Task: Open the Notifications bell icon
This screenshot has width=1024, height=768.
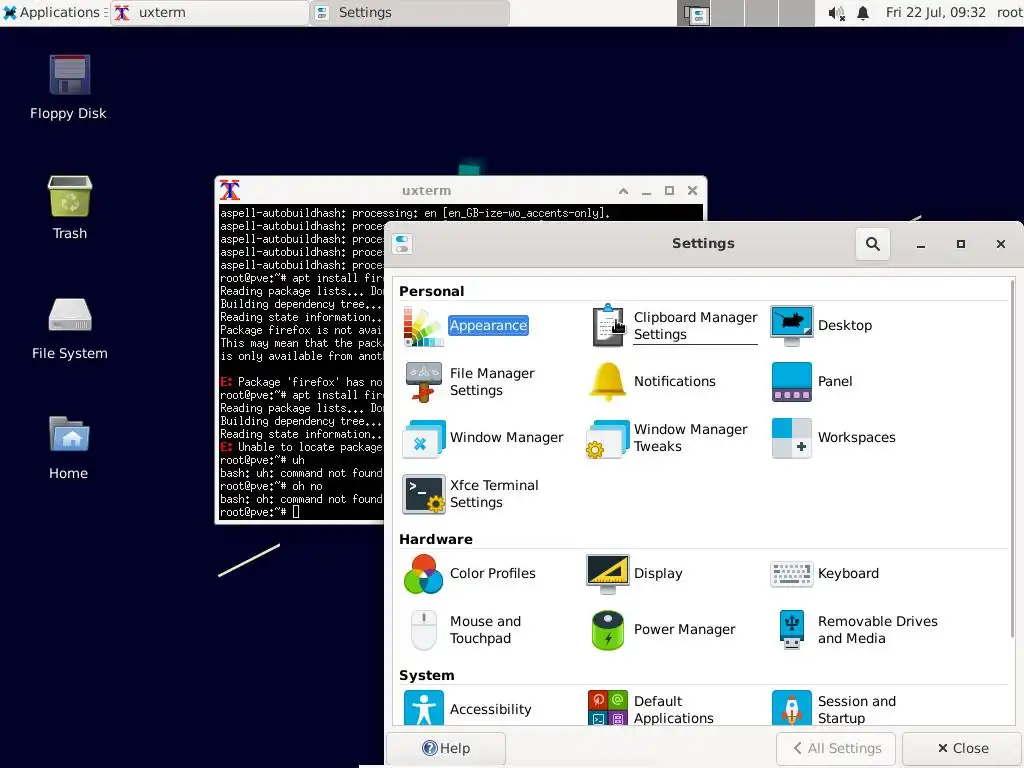Action: (607, 381)
